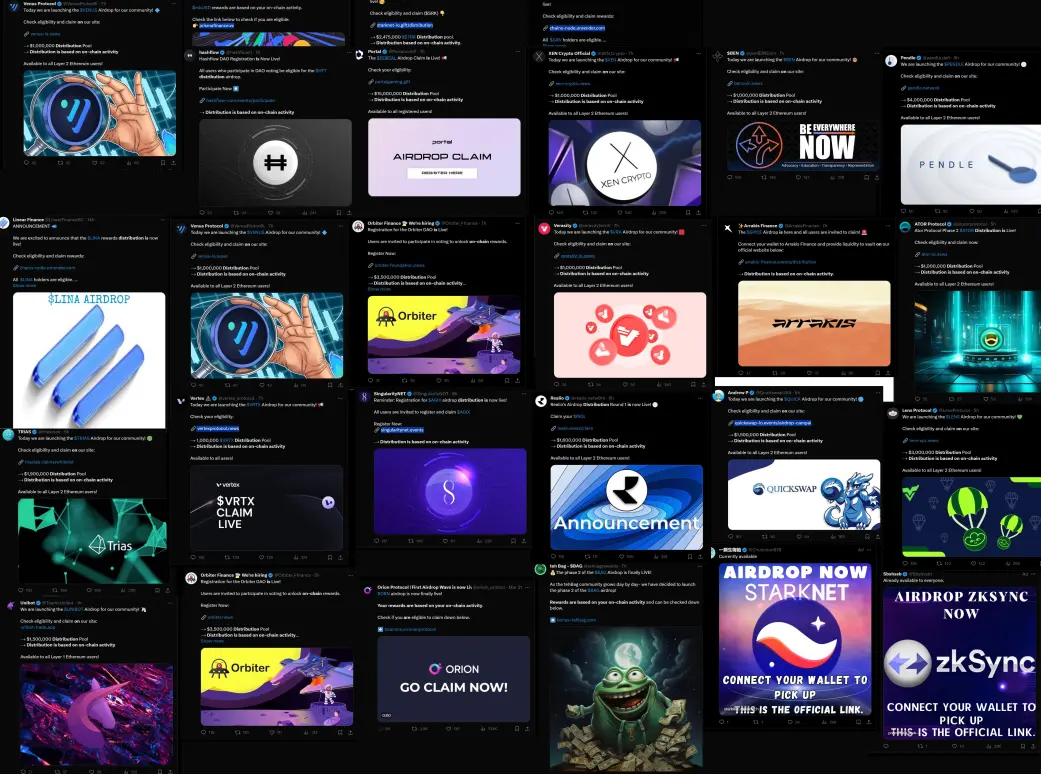Open the Portal Airdrop Claim image
The height and width of the screenshot is (774, 1041).
pos(444,157)
